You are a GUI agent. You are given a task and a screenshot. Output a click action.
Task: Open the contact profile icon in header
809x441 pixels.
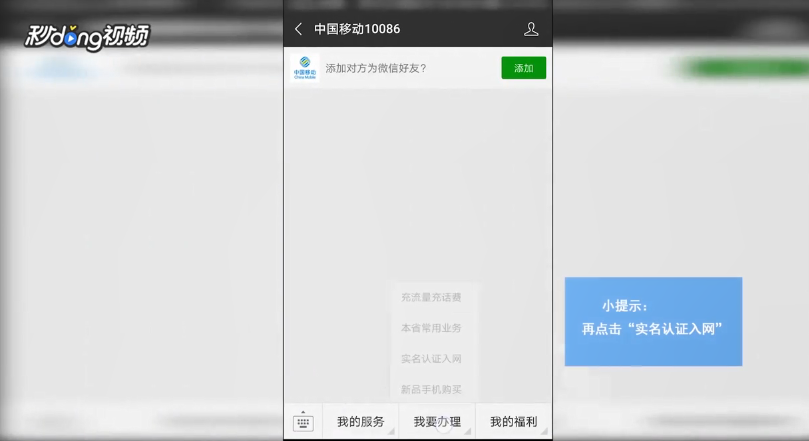pos(531,29)
